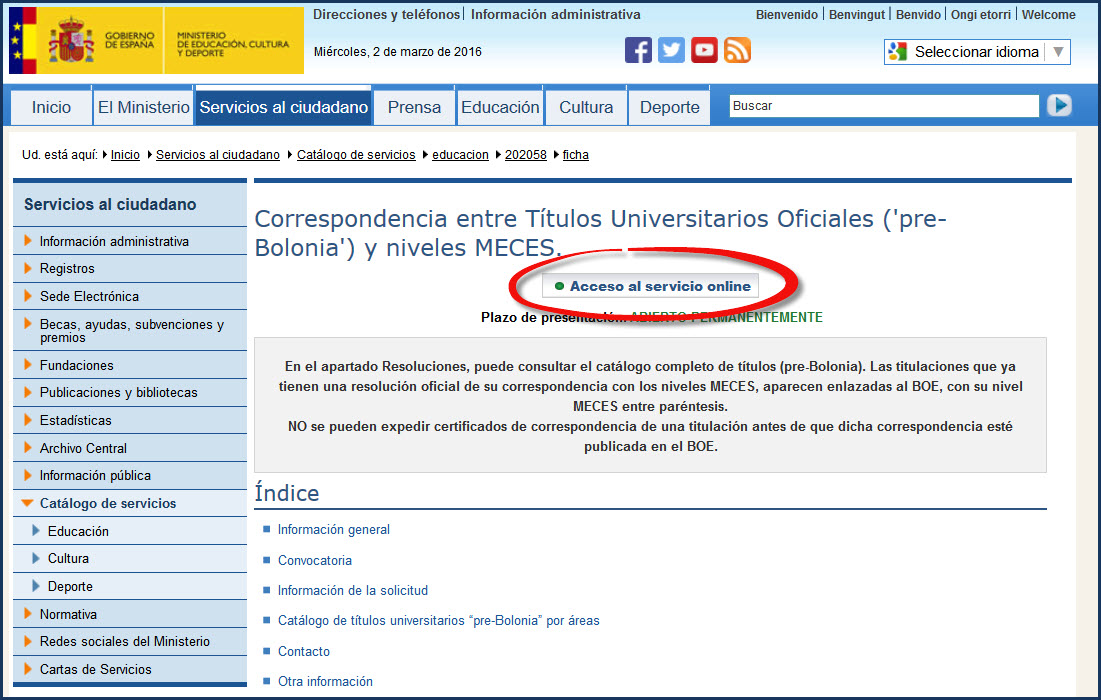Switch to the Cultura tab
The image size is (1101, 700).
click(x=586, y=107)
